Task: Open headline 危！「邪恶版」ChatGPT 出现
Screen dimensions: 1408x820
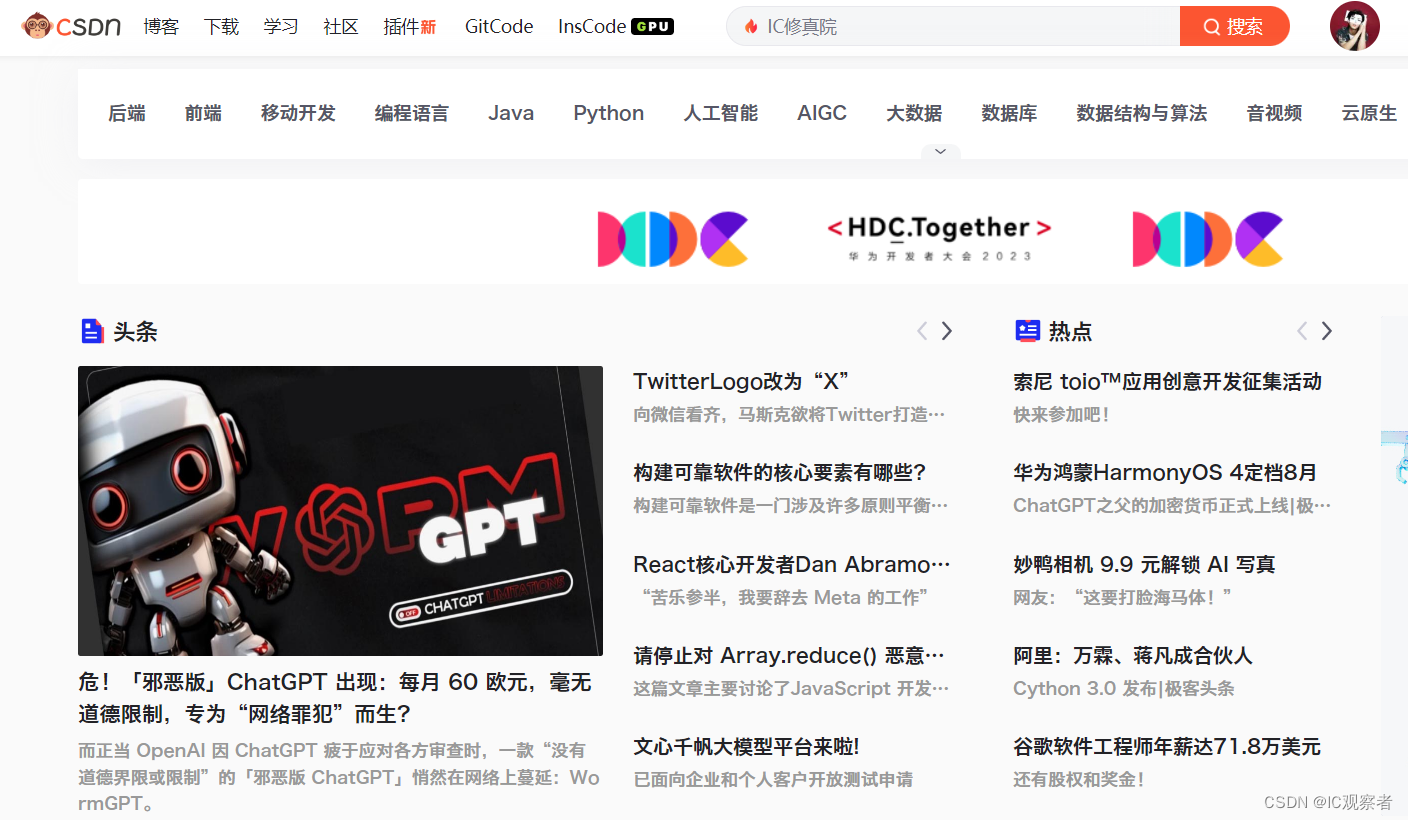Action: [335, 698]
